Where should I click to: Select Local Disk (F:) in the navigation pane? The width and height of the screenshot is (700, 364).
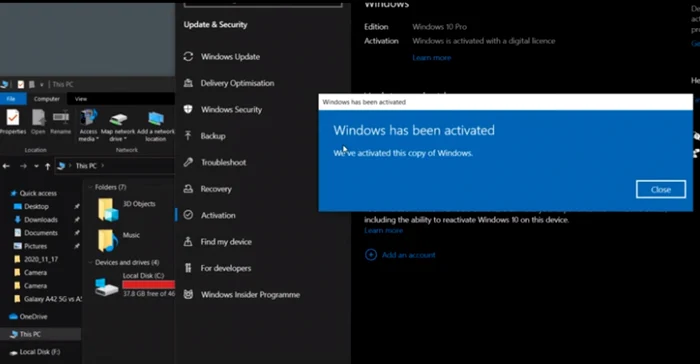point(39,352)
